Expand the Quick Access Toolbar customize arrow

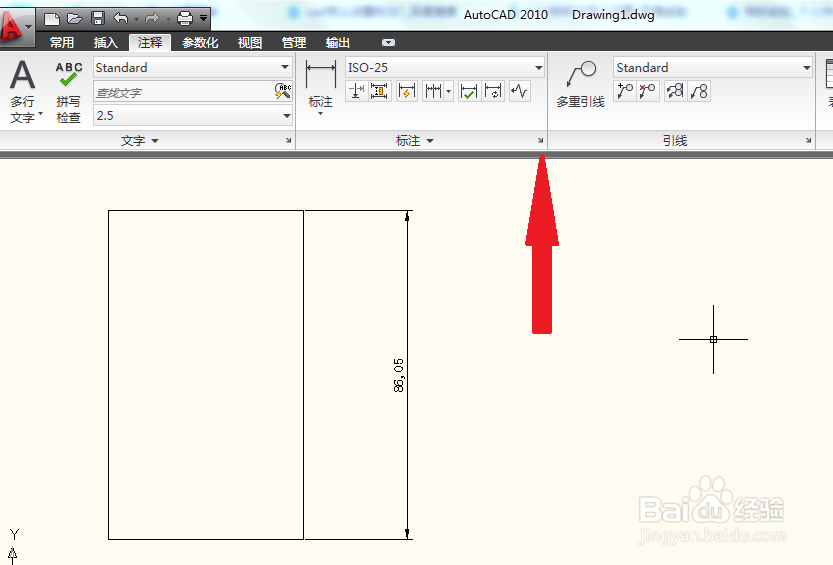[203, 19]
